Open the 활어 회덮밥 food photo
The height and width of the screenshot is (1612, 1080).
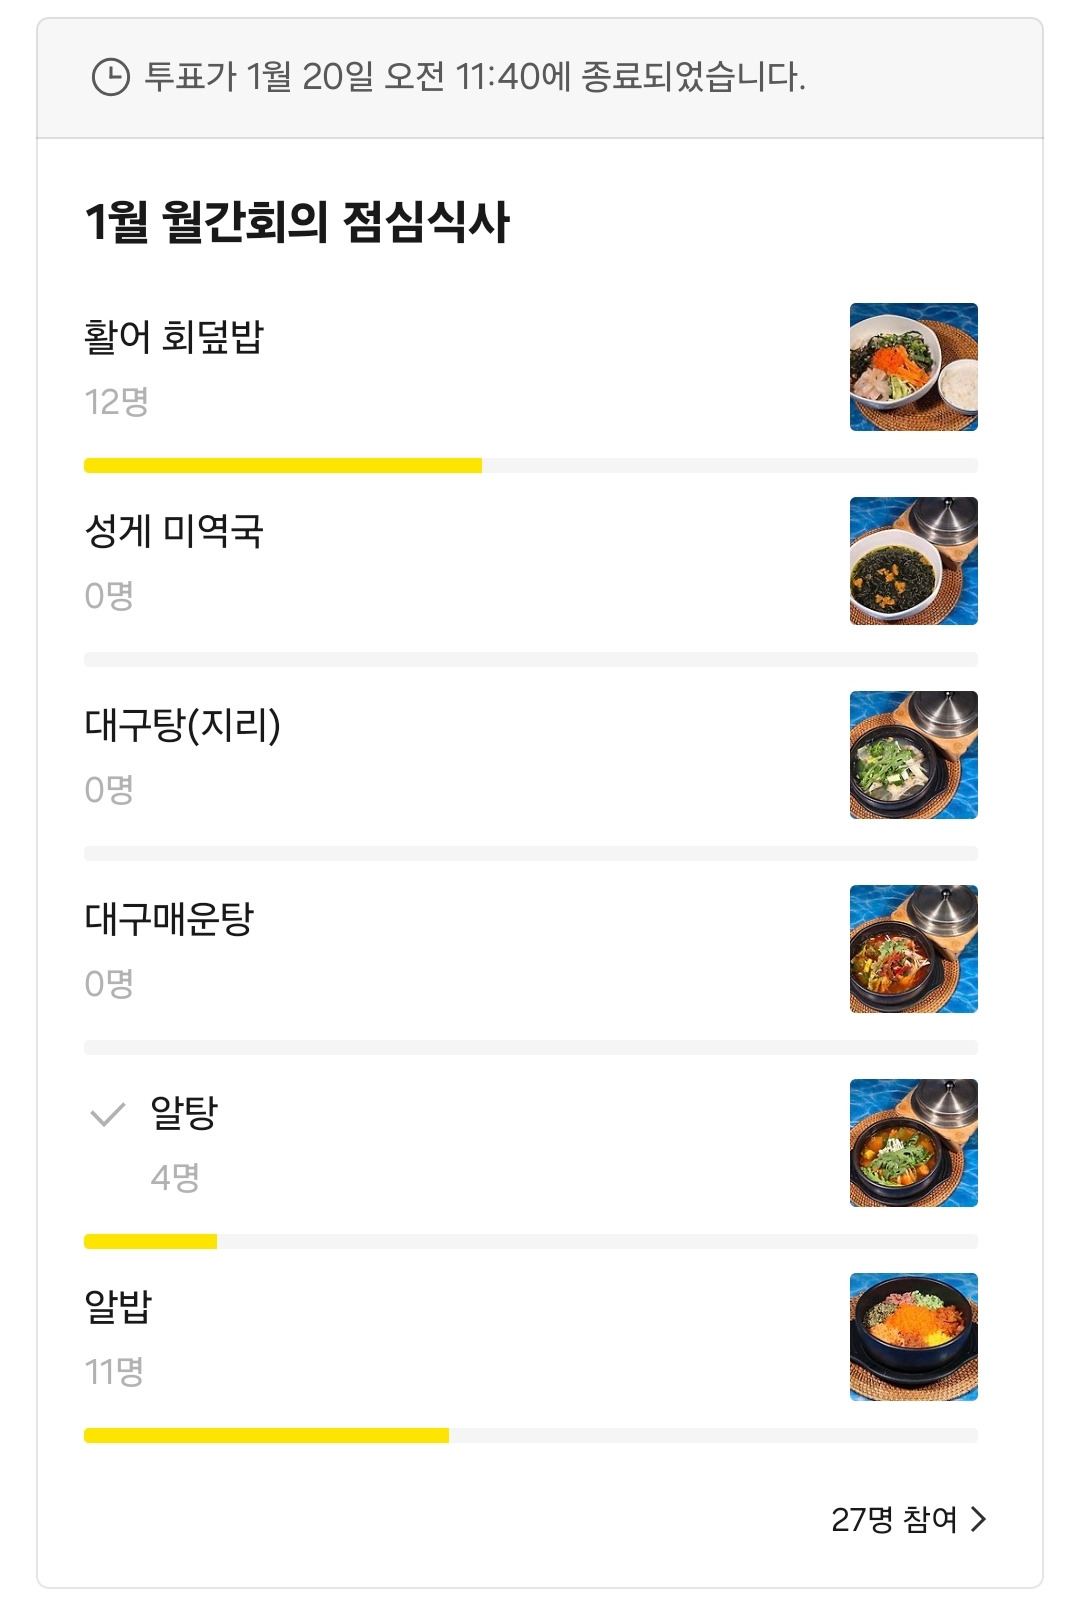click(914, 367)
